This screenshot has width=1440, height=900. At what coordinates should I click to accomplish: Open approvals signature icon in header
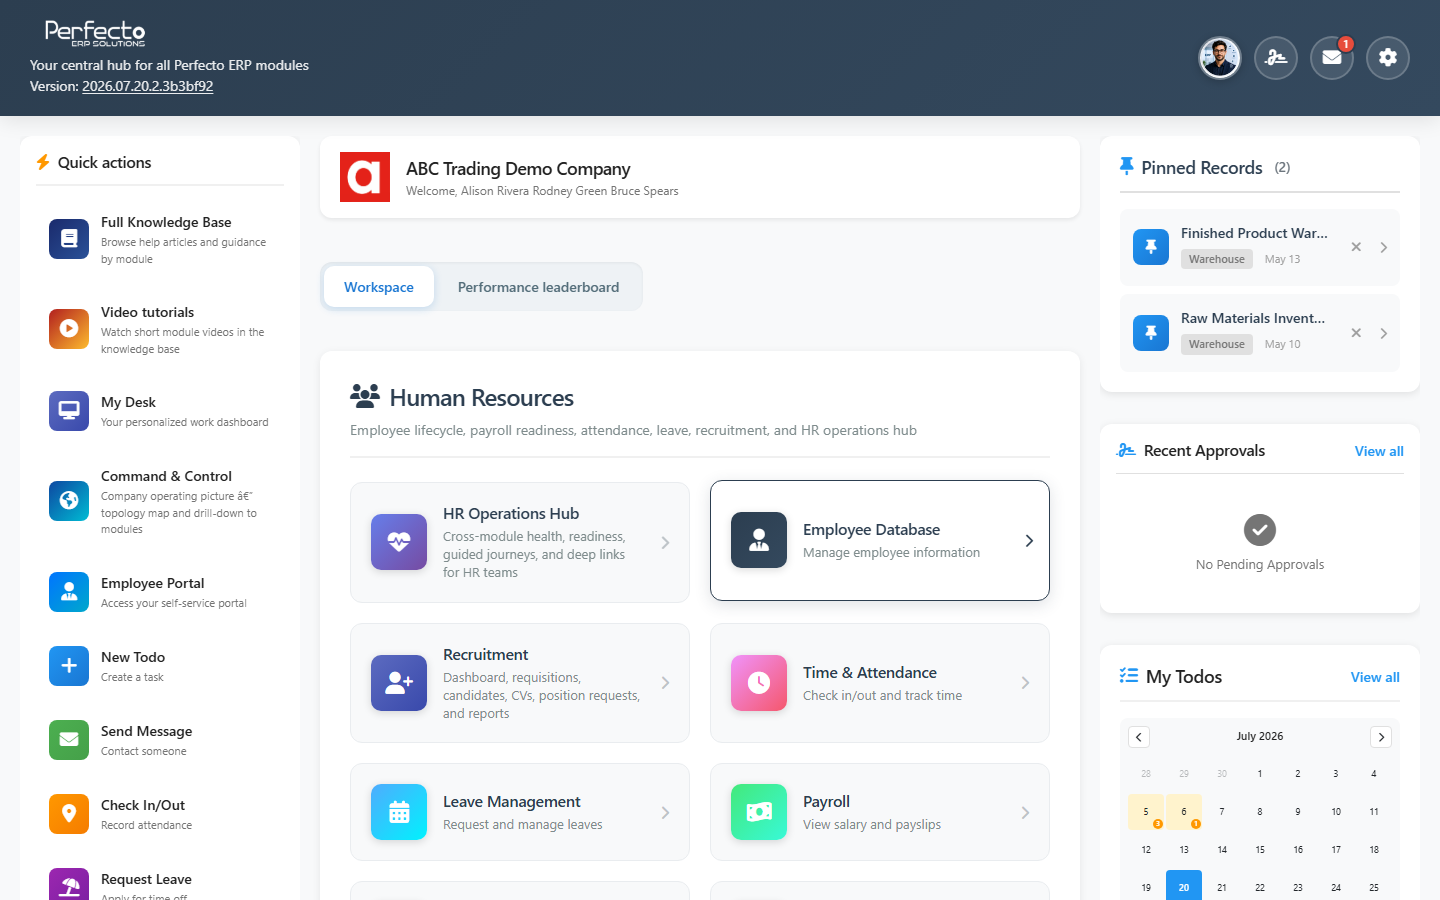coord(1276,58)
